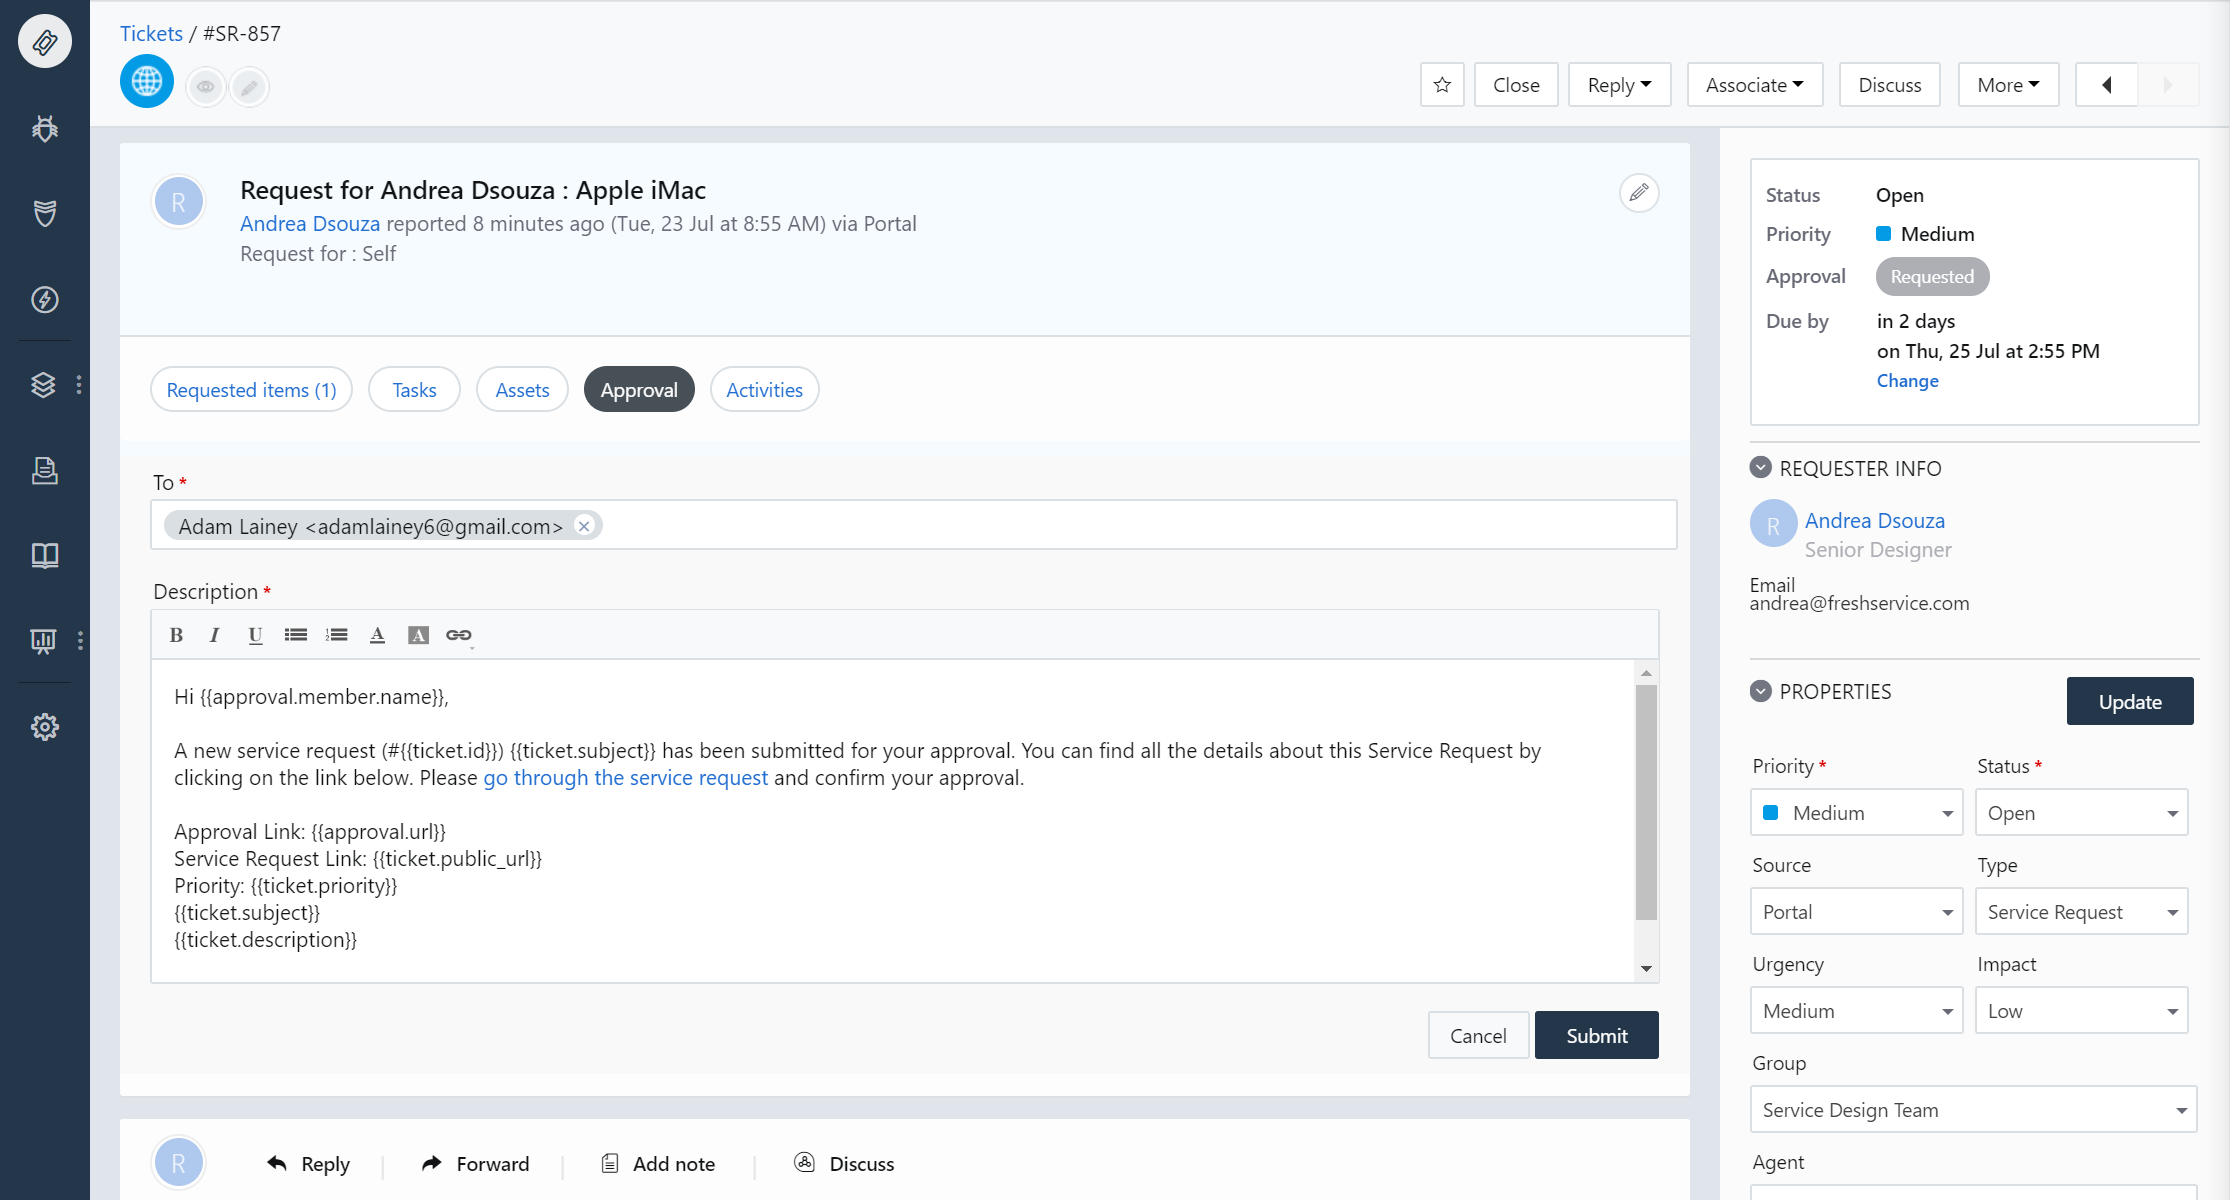Open the Changes (shield) icon in the sidebar

[x=44, y=213]
